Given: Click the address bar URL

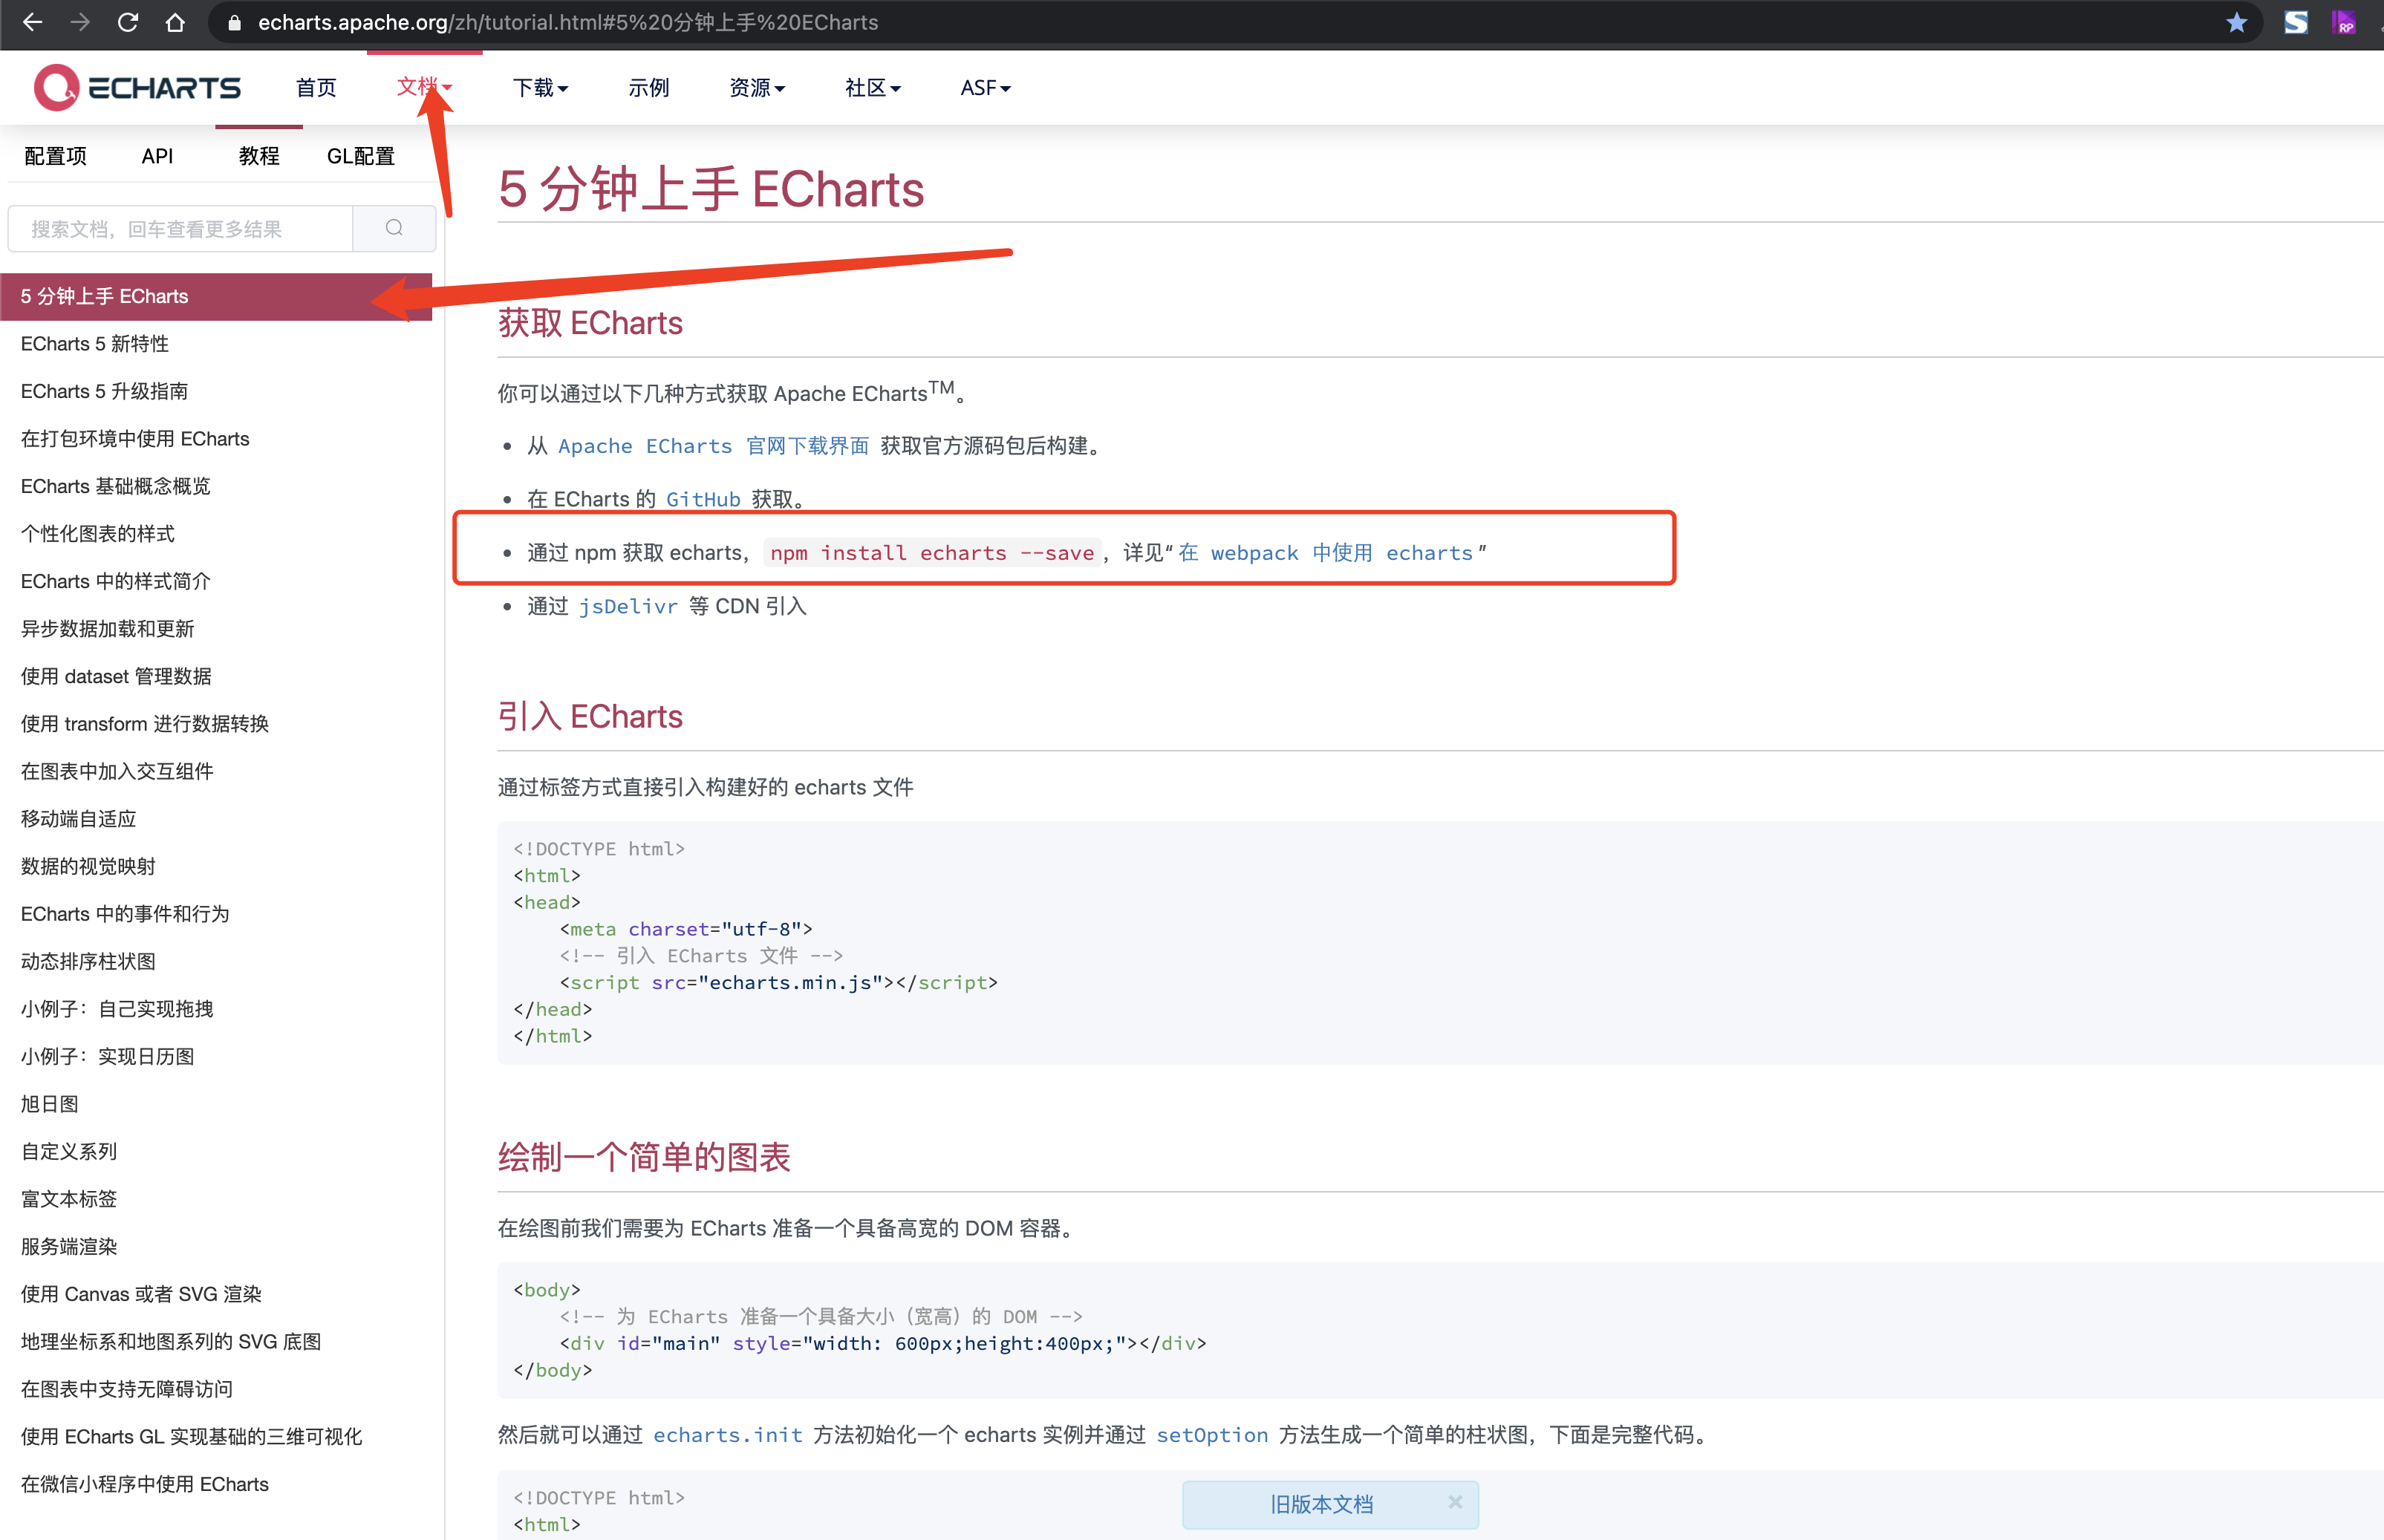Looking at the screenshot, I should (568, 22).
